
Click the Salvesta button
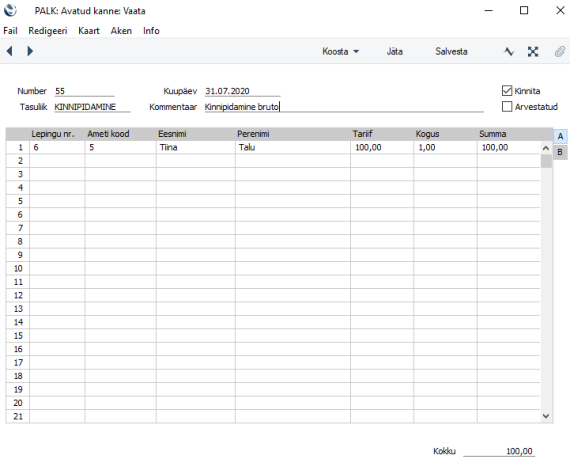click(451, 52)
